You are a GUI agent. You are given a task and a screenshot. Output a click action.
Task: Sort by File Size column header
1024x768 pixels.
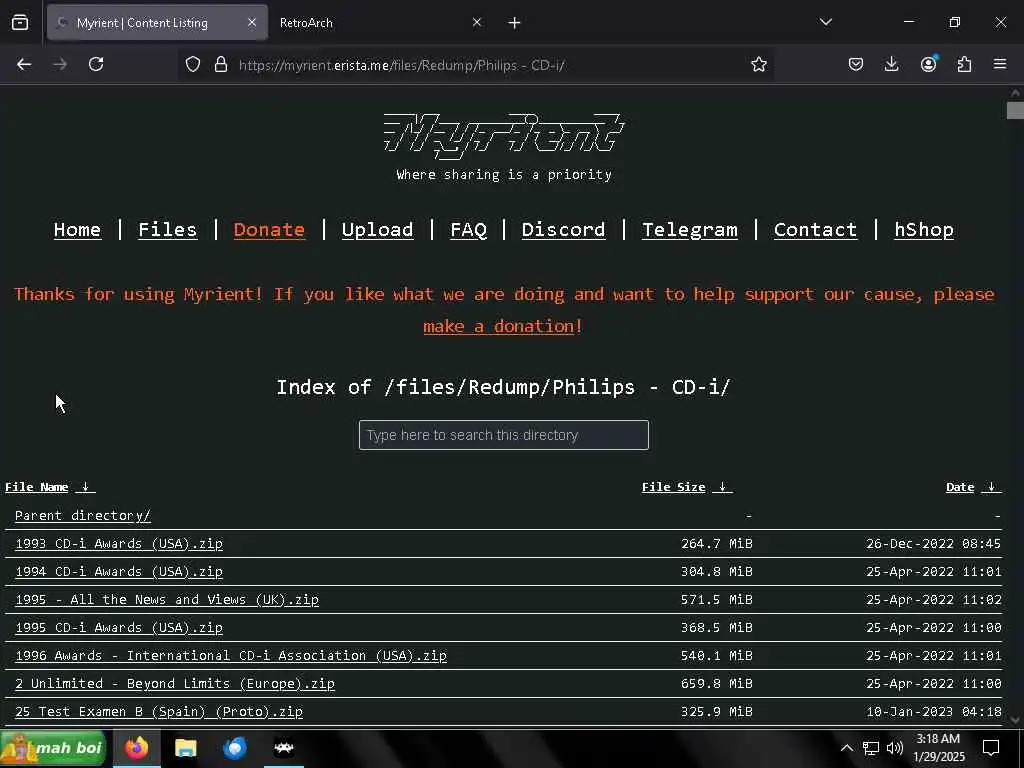click(x=673, y=487)
